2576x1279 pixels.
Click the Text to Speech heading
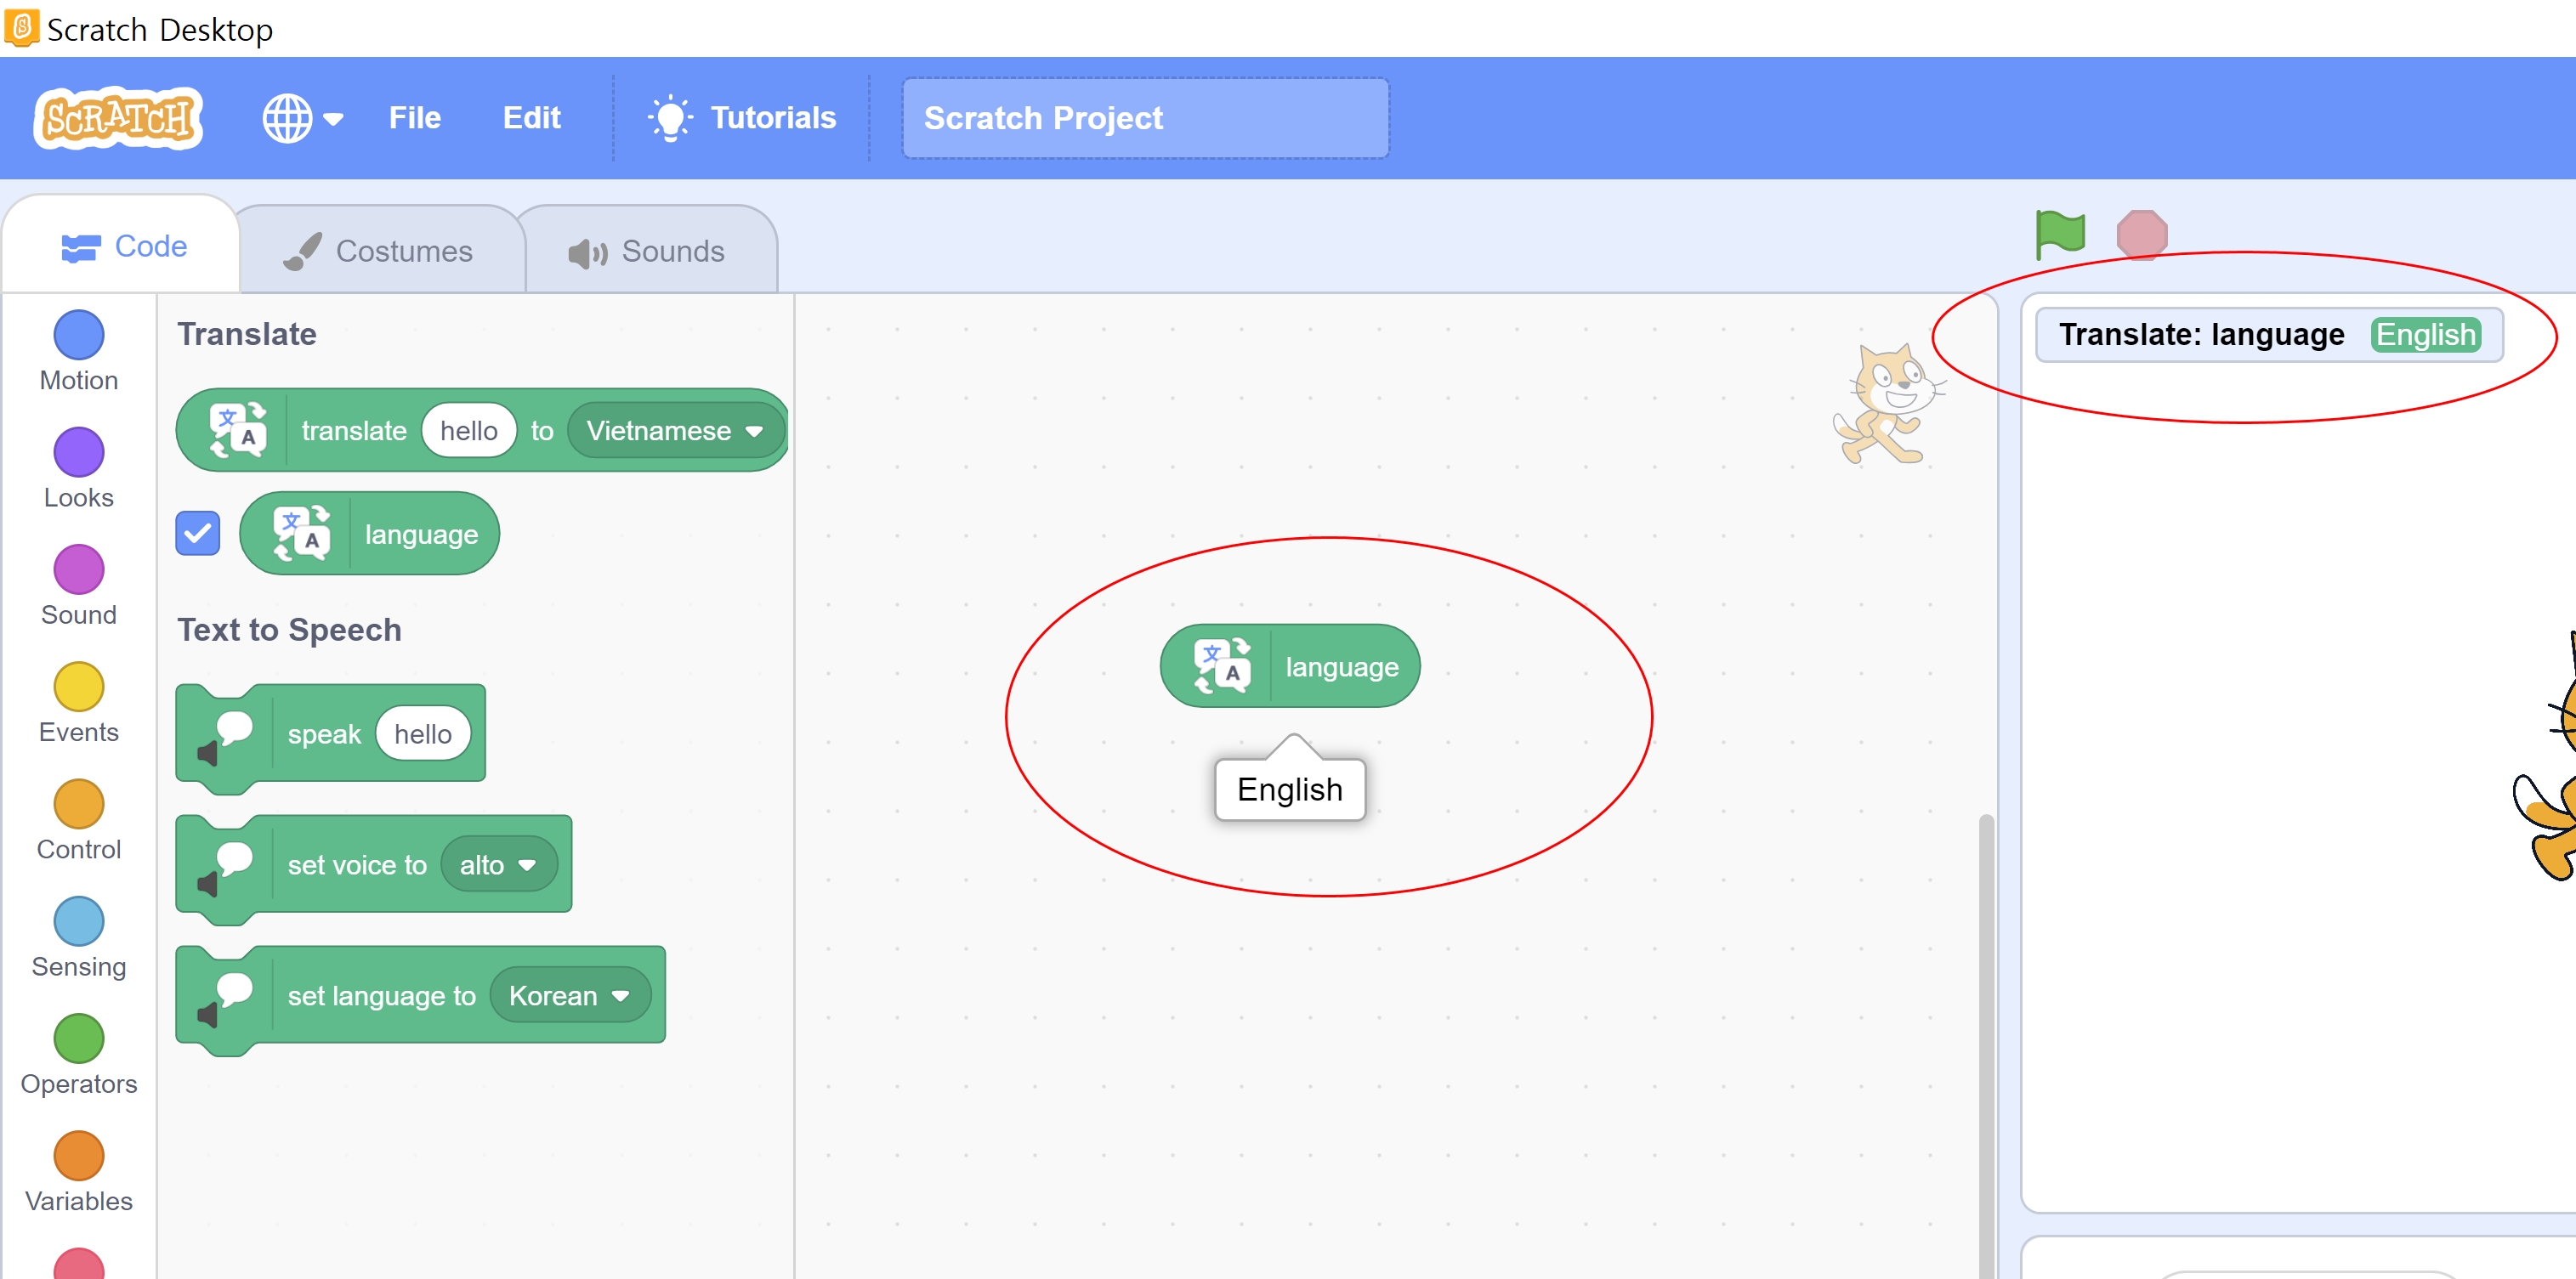289,629
